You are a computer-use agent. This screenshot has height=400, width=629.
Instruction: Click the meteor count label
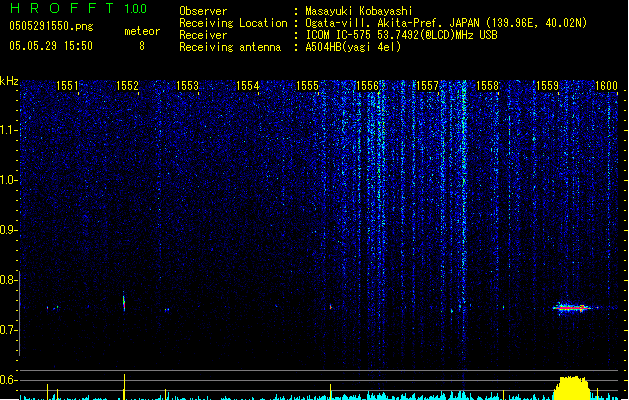142,31
